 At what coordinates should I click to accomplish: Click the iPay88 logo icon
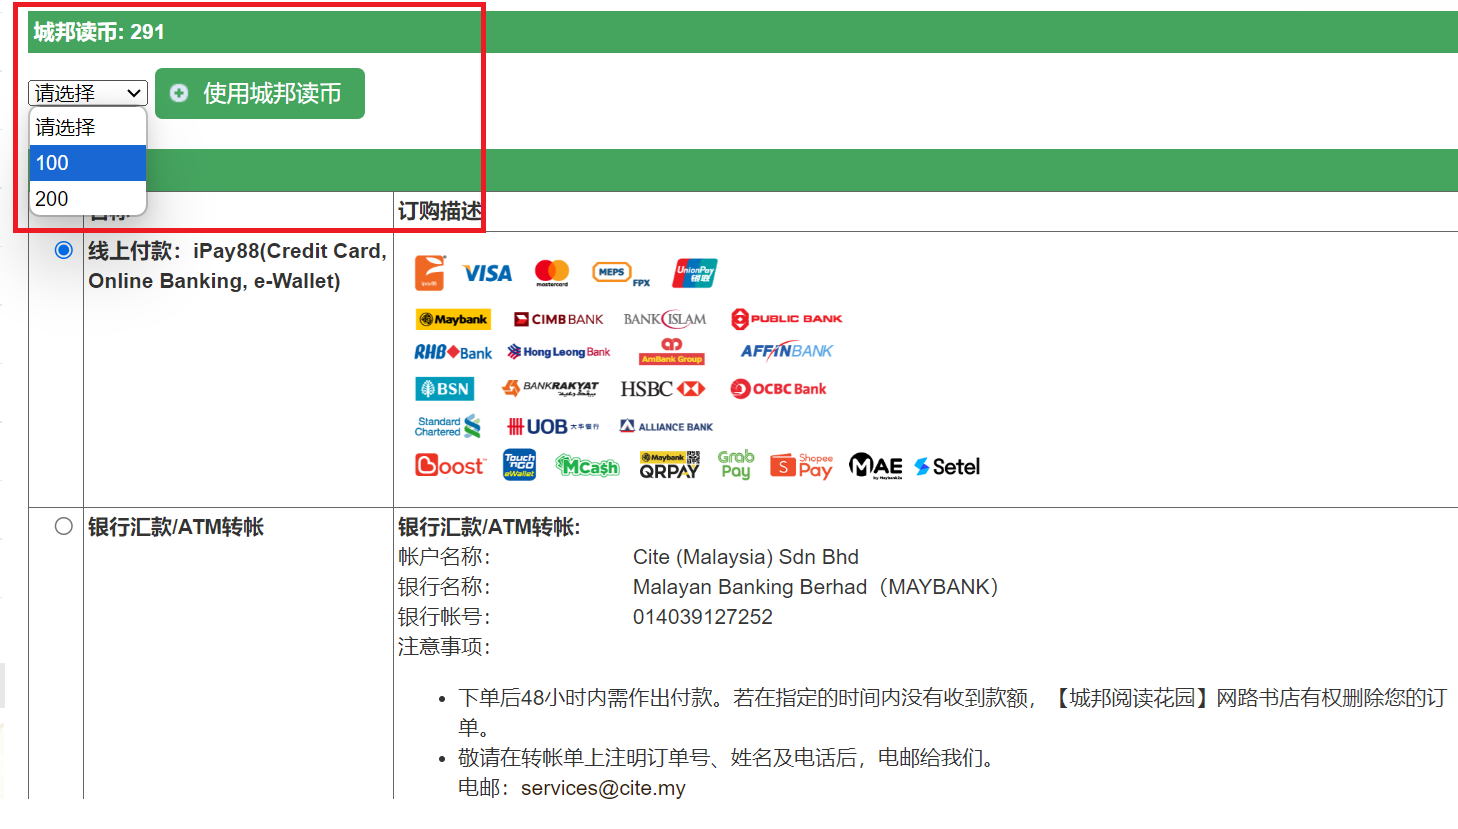(430, 272)
